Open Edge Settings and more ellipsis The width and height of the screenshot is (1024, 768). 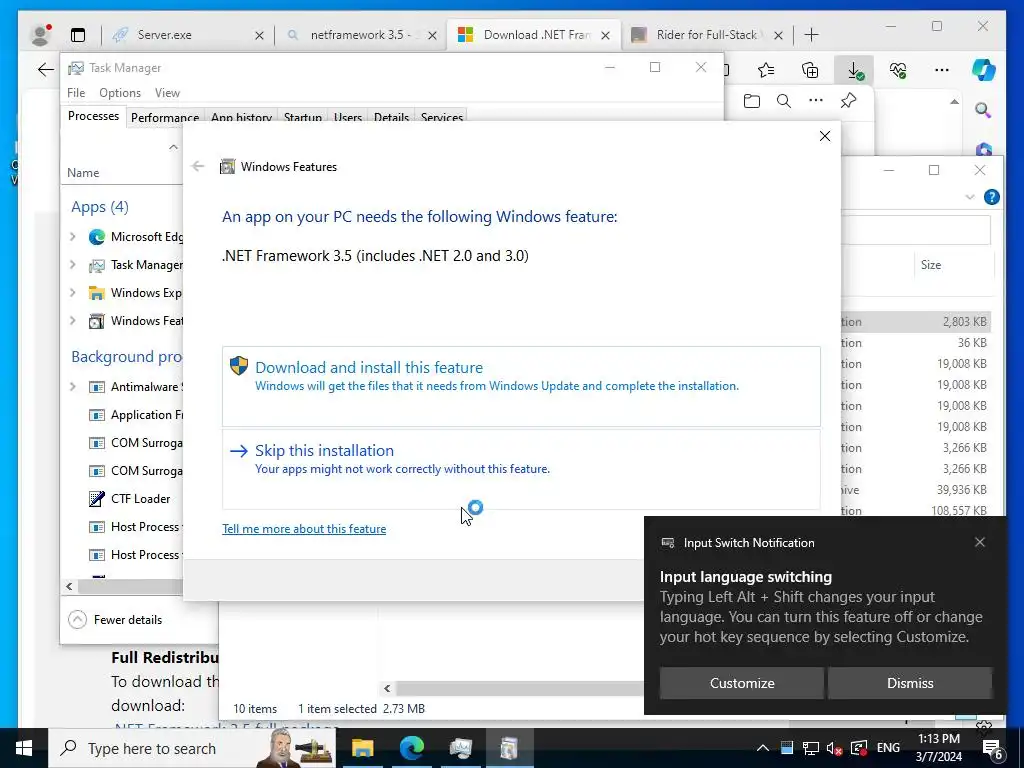942,70
